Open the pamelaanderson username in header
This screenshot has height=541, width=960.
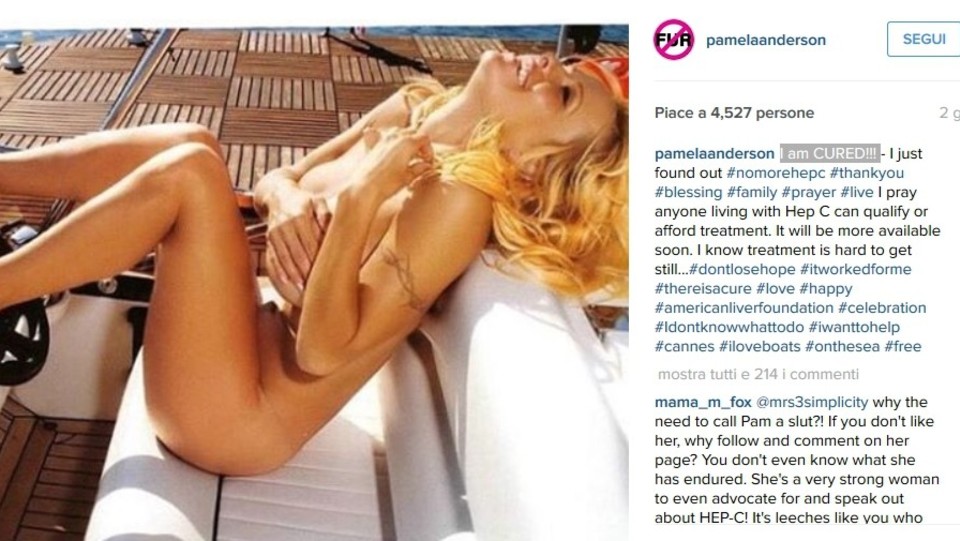(x=766, y=40)
